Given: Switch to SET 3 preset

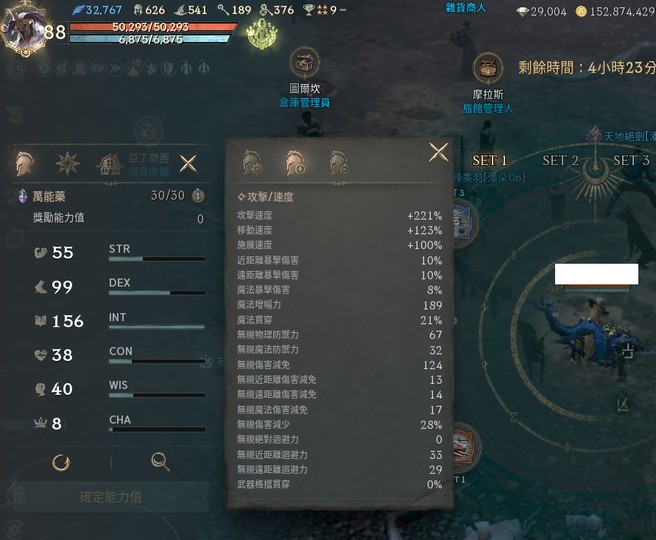Looking at the screenshot, I should point(631,160).
